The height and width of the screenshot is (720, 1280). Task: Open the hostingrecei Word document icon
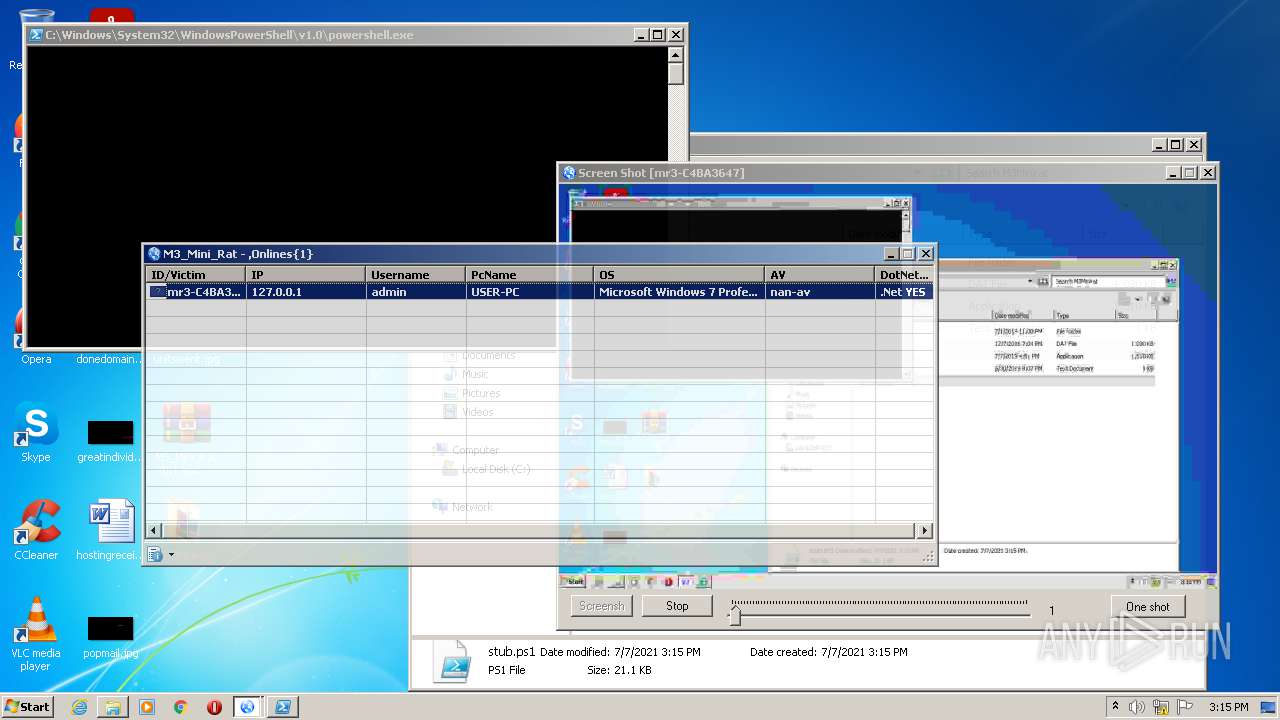(110, 530)
